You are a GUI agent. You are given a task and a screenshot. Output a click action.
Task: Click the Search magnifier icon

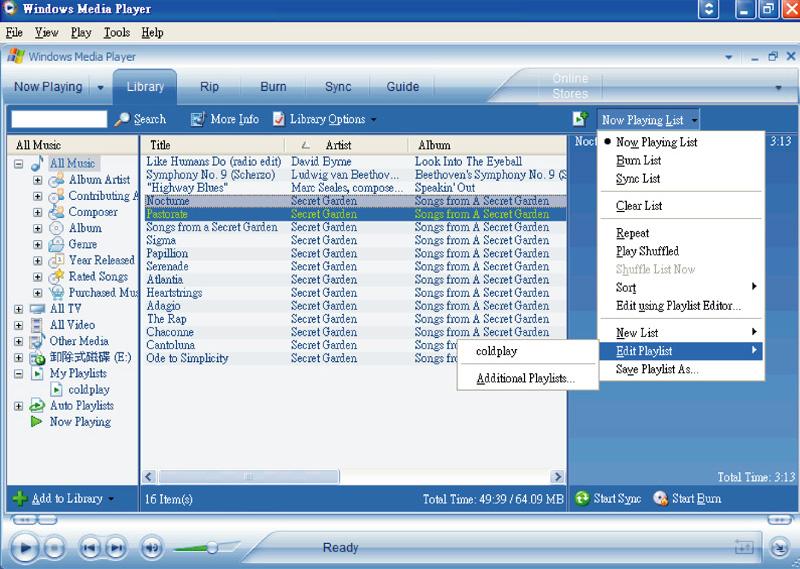click(x=122, y=119)
